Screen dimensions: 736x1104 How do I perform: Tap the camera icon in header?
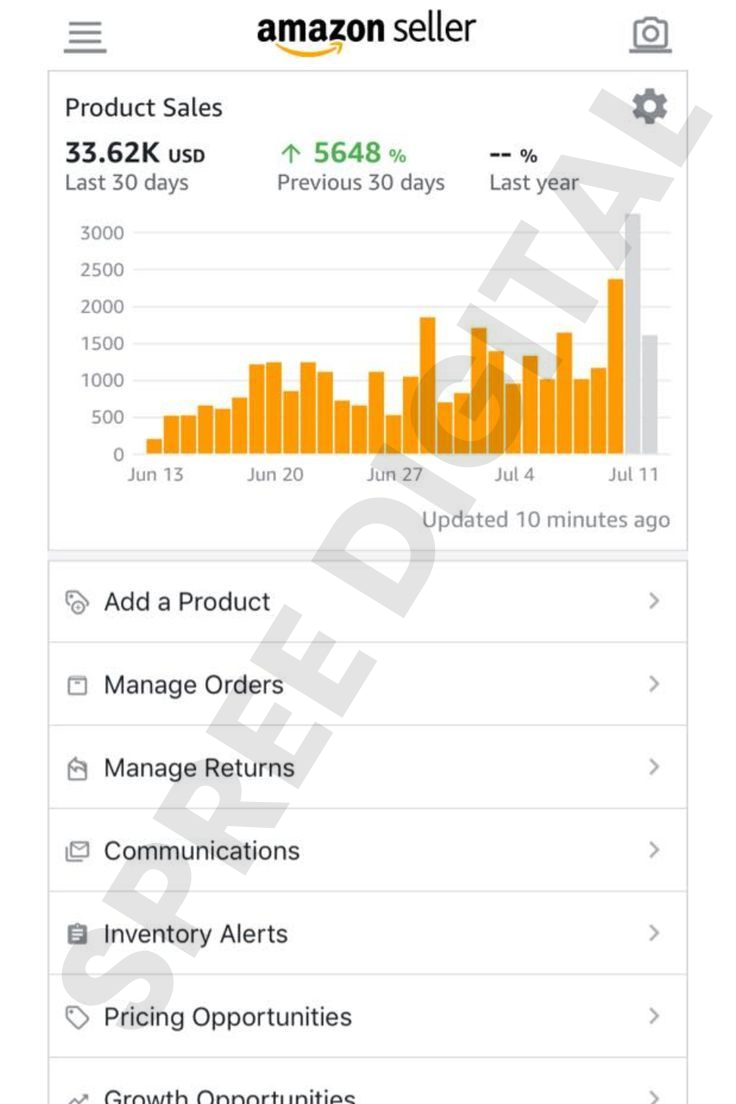649,34
